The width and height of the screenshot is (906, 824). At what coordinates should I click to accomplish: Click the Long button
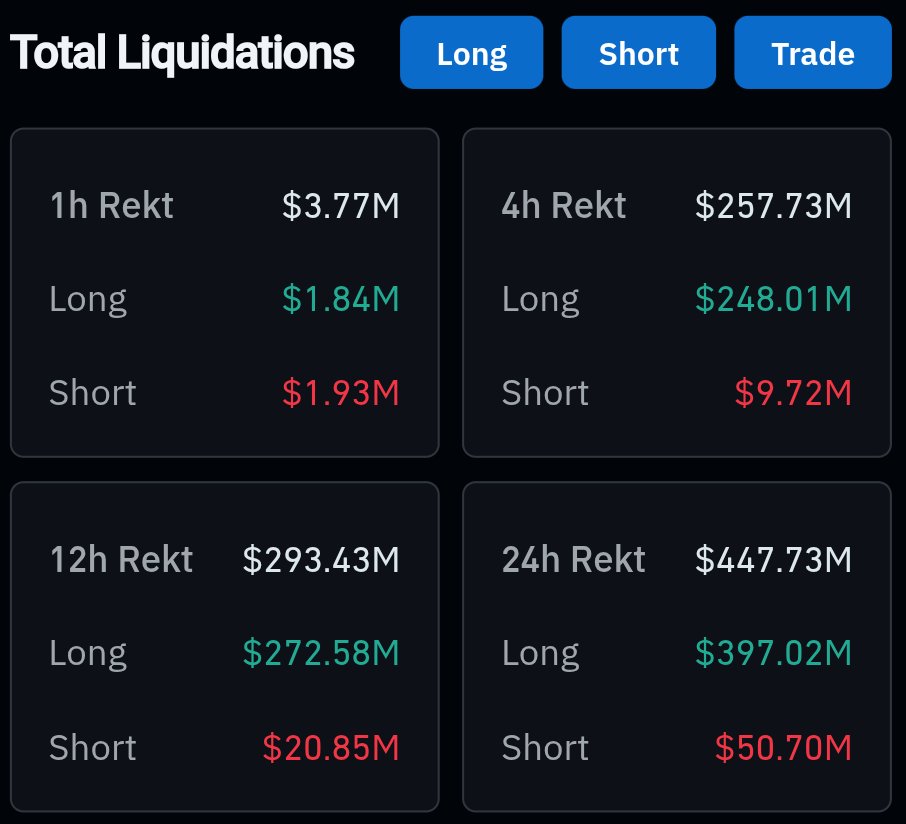point(471,53)
